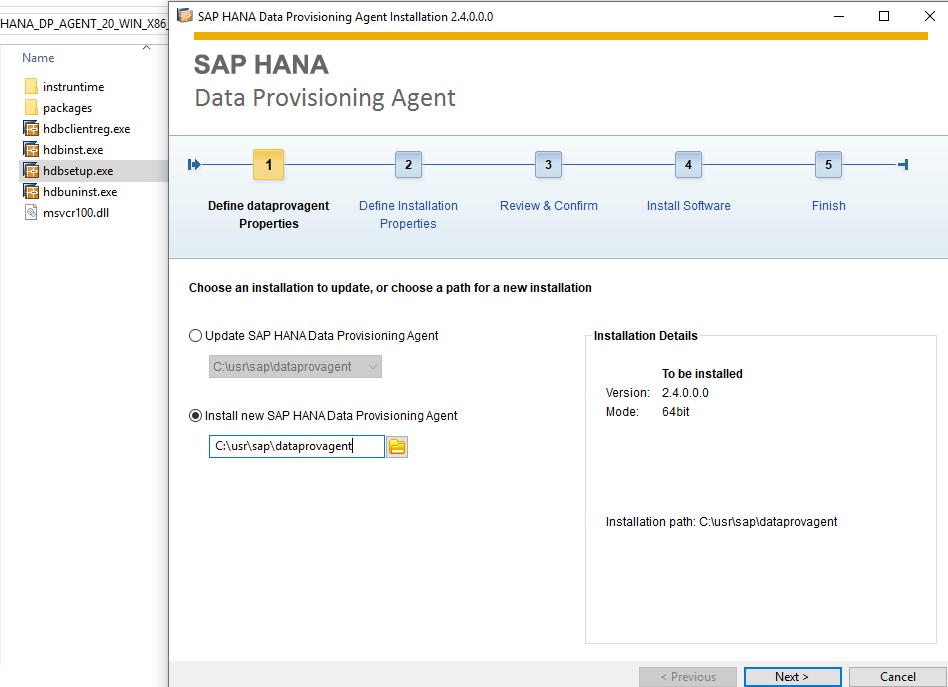Click the hdbclientreg.exe file icon

[x=31, y=129]
